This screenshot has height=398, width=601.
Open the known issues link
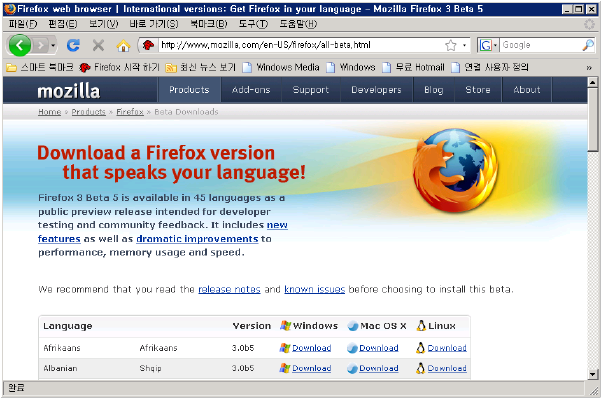coord(315,289)
